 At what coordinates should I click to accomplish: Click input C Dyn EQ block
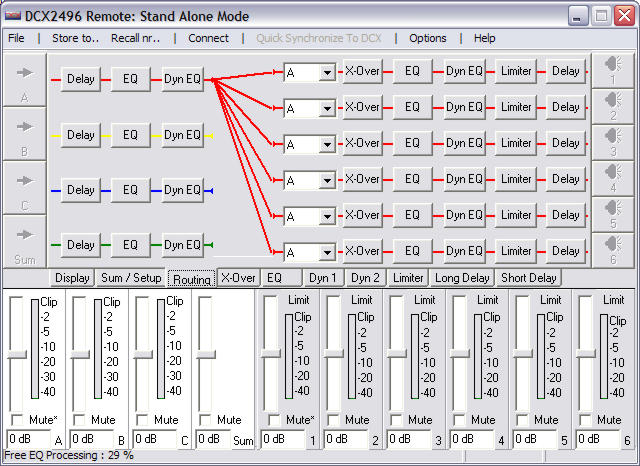(182, 190)
